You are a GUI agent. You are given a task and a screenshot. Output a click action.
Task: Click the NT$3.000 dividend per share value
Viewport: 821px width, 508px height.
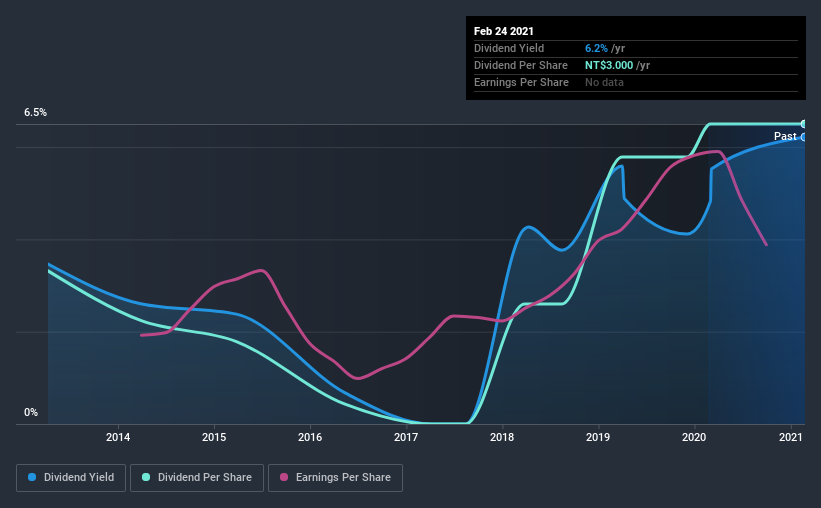pyautogui.click(x=609, y=65)
